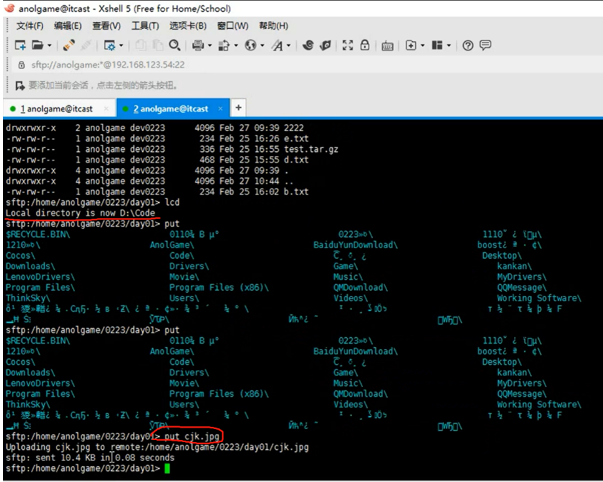This screenshot has height=482, width=603.
Task: Click the New session toolbar icon
Action: tap(20, 45)
